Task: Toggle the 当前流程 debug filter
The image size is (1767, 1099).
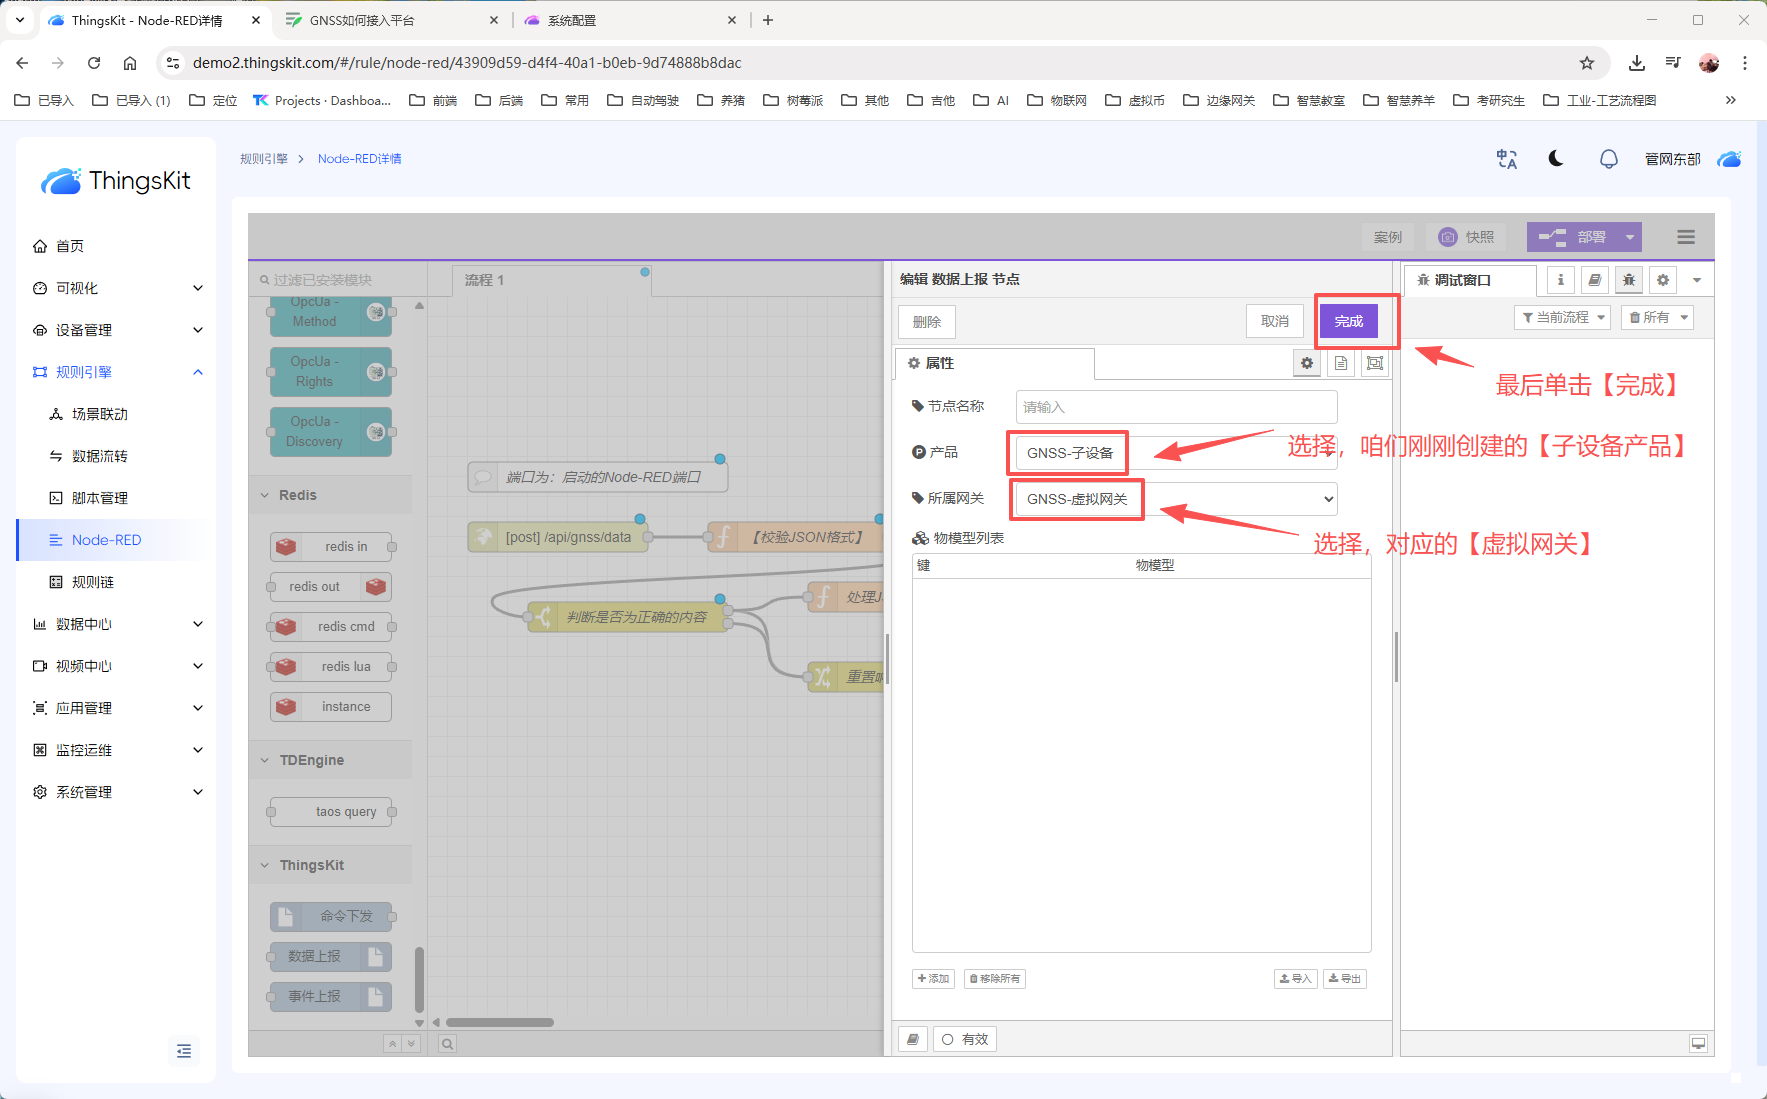Action: tap(1562, 318)
